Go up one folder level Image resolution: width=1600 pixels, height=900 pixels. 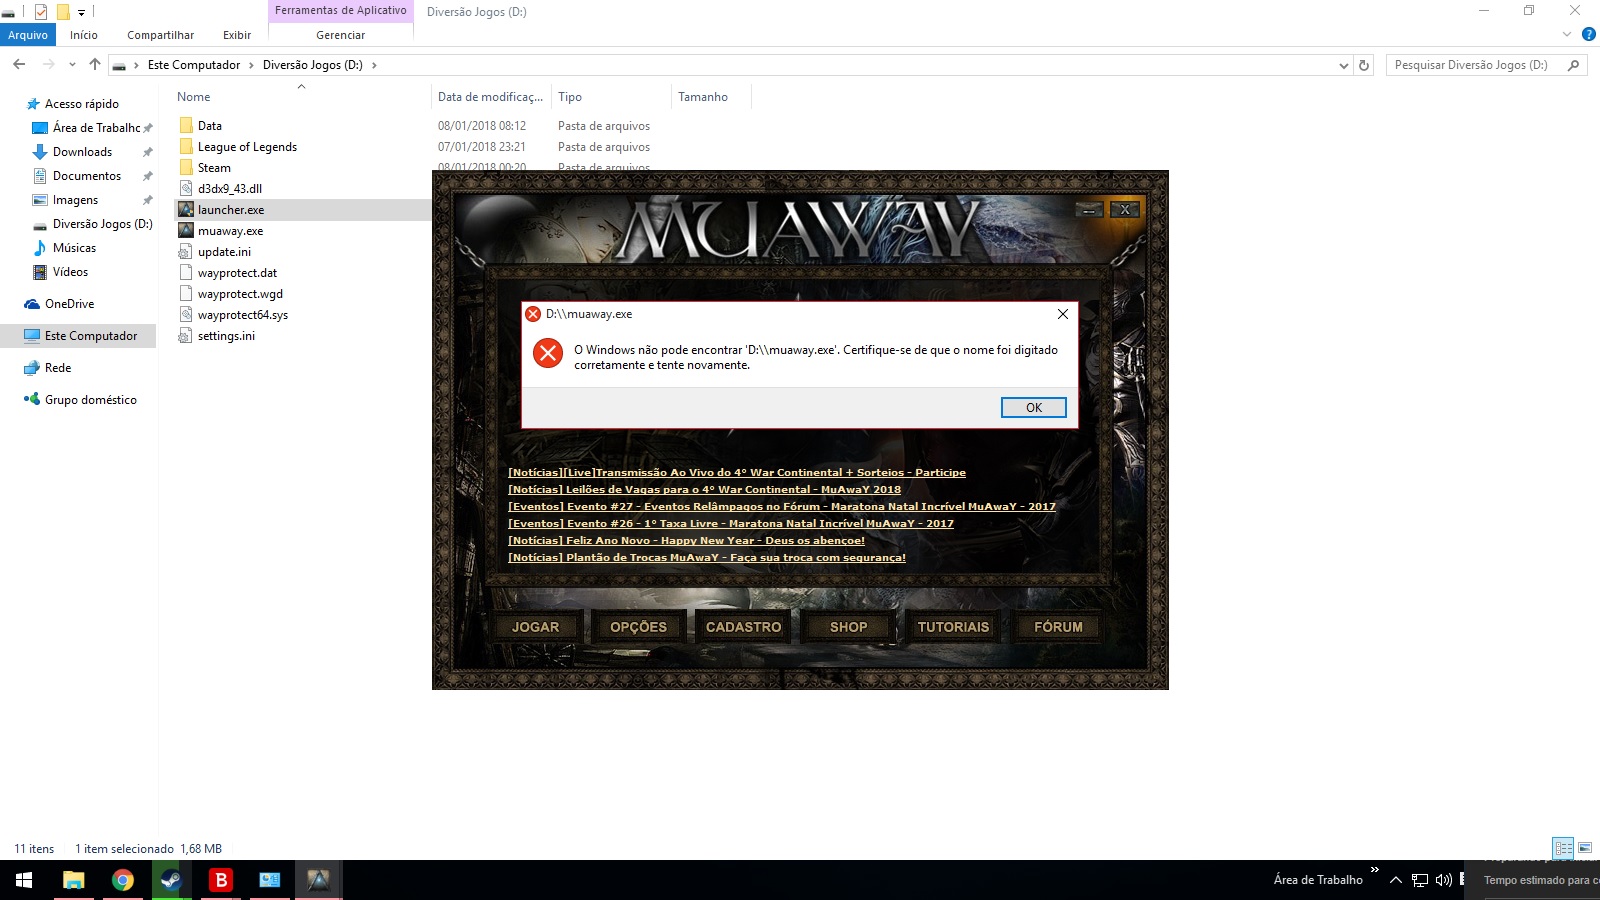click(95, 65)
